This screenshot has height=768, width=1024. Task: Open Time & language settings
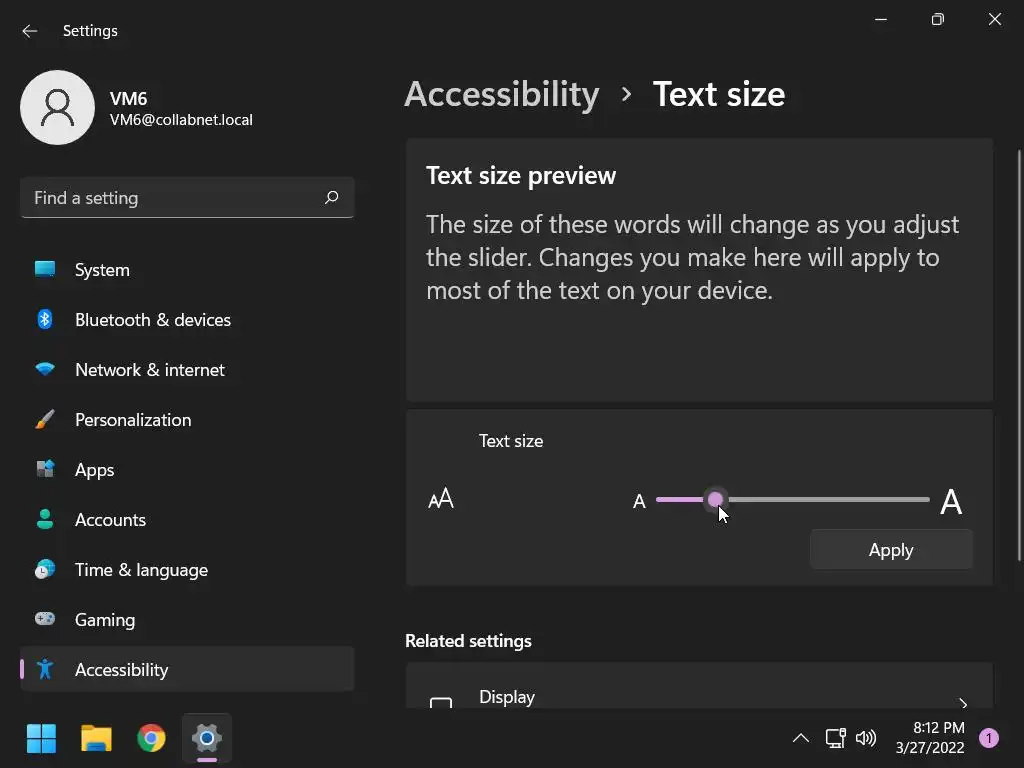tap(141, 570)
